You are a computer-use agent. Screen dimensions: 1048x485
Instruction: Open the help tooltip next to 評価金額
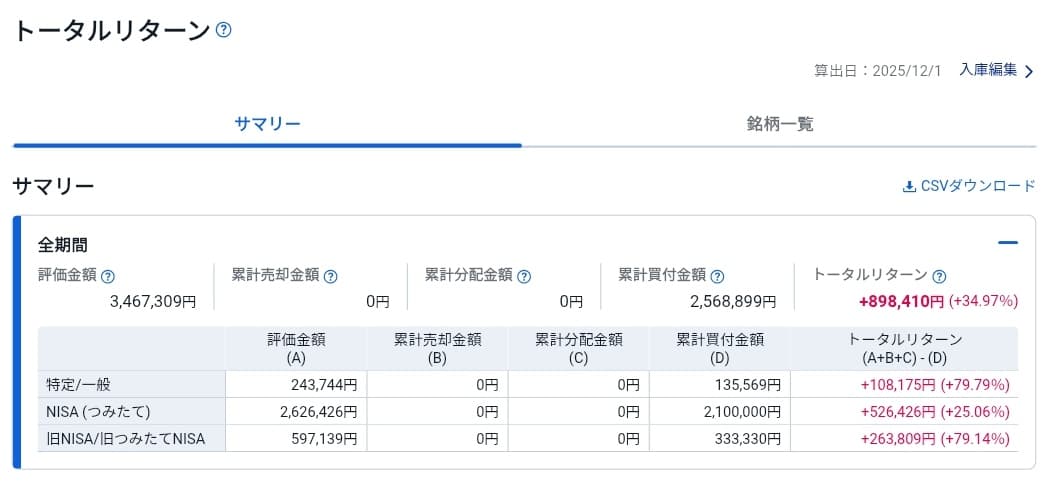108,276
